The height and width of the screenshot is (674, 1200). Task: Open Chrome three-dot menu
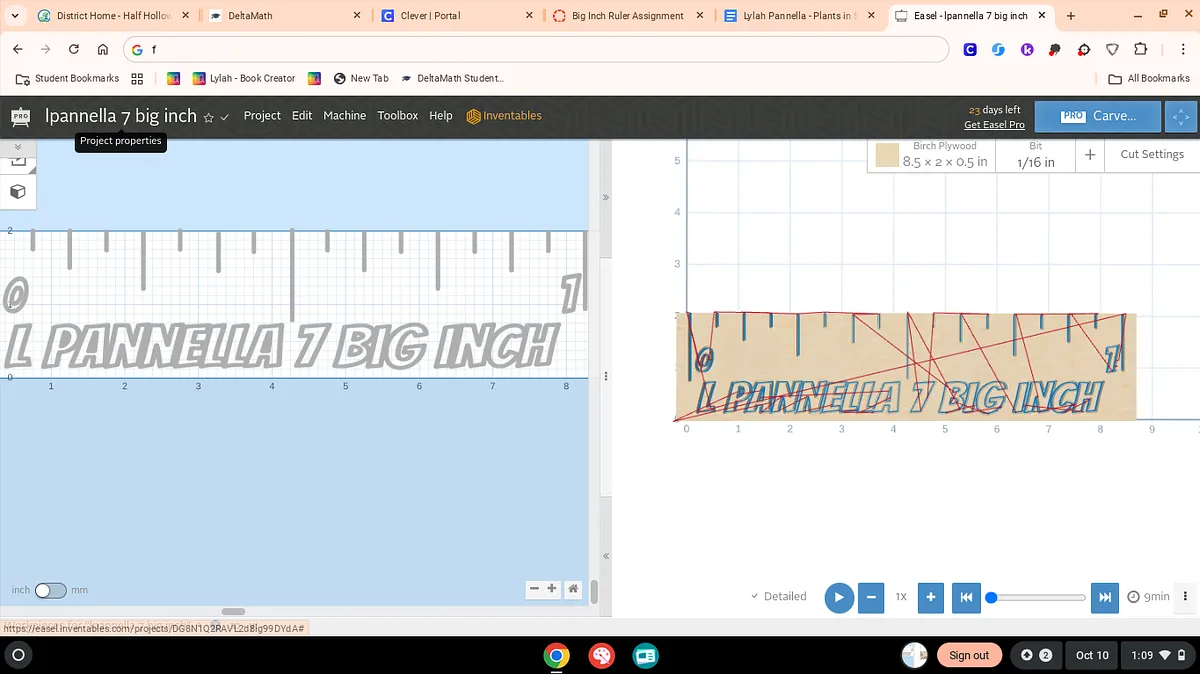(x=1181, y=49)
